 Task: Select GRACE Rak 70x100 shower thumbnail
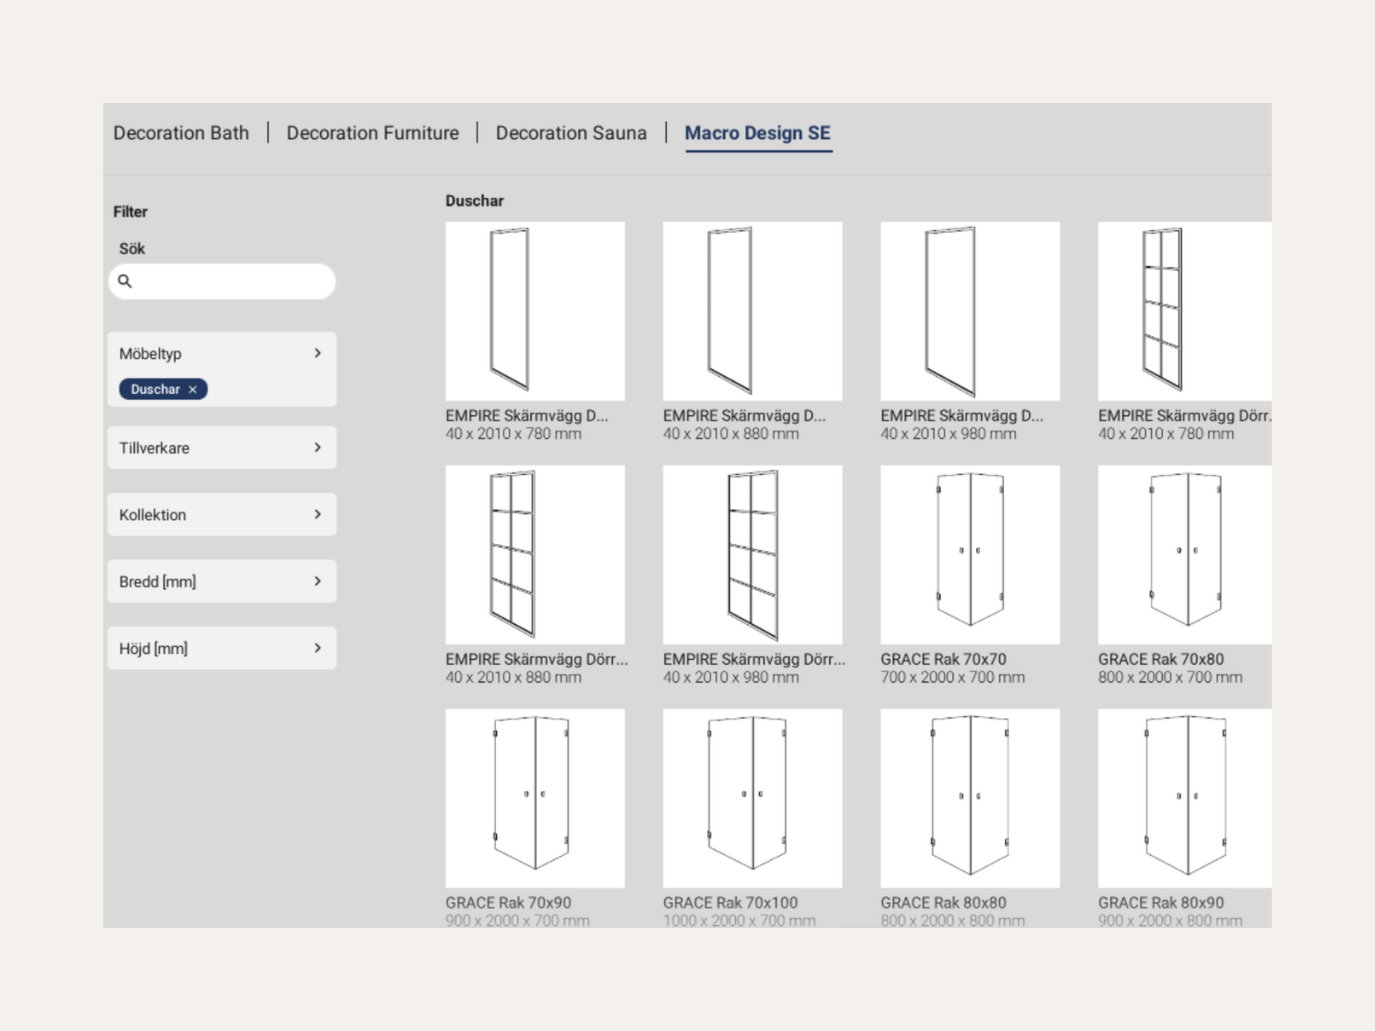pyautogui.click(x=752, y=798)
